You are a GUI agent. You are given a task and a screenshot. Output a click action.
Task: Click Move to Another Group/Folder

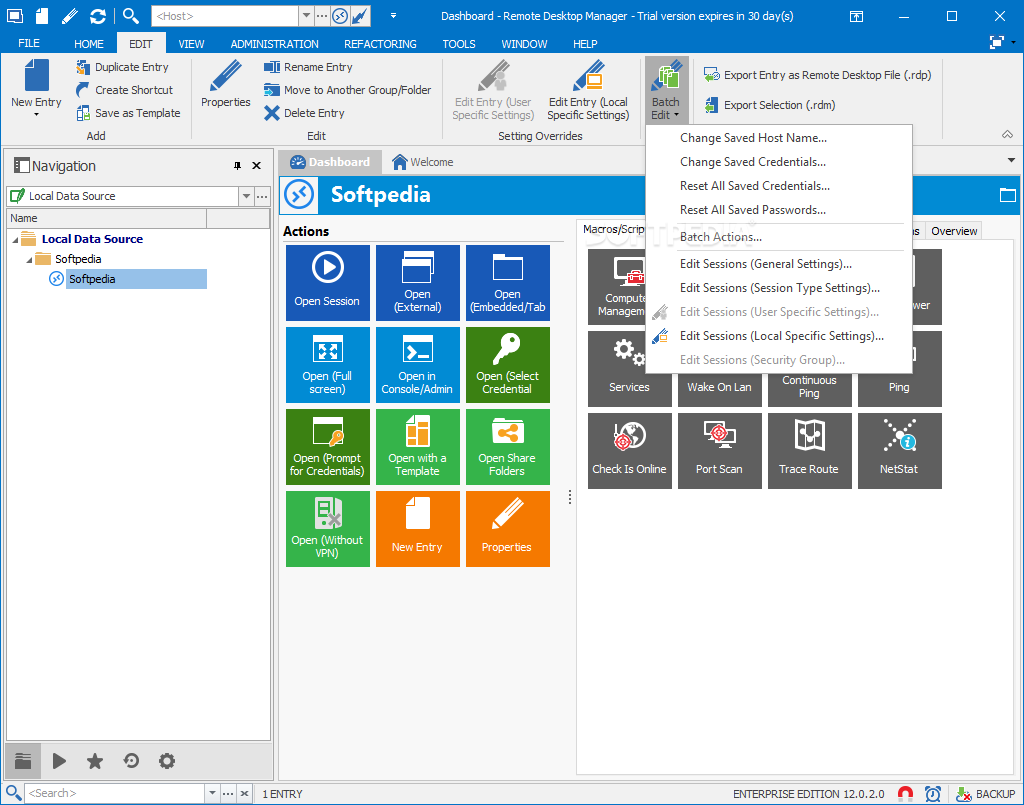(347, 90)
